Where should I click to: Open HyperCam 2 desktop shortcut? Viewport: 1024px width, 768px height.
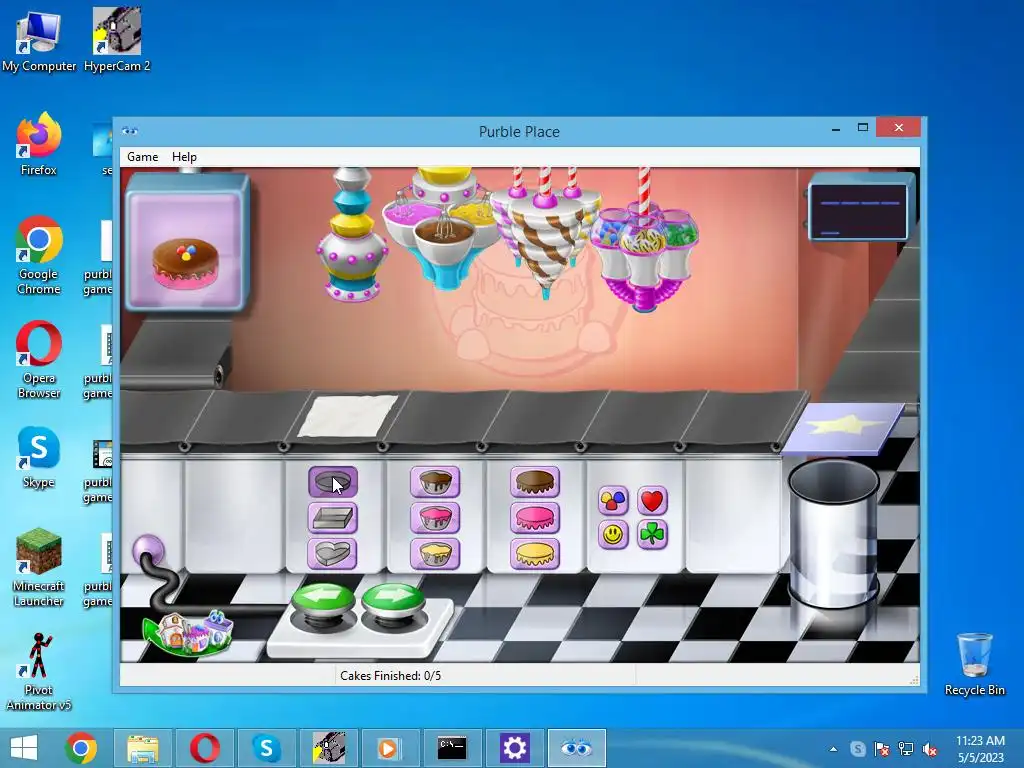tap(117, 41)
